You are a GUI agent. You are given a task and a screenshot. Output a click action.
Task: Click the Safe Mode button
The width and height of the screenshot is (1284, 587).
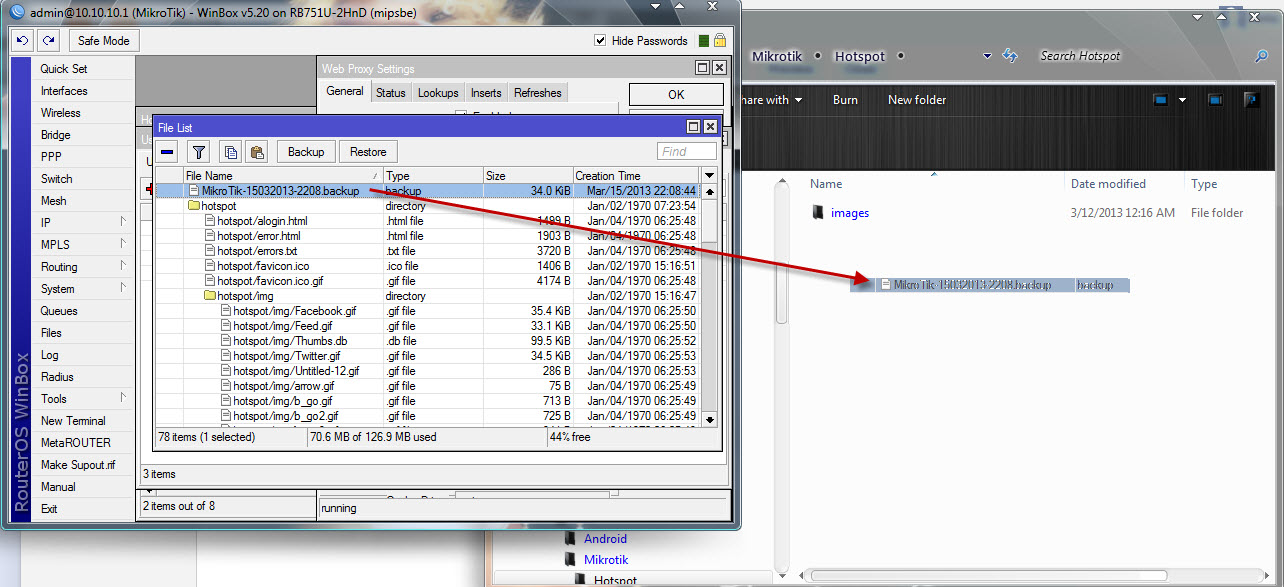[104, 41]
